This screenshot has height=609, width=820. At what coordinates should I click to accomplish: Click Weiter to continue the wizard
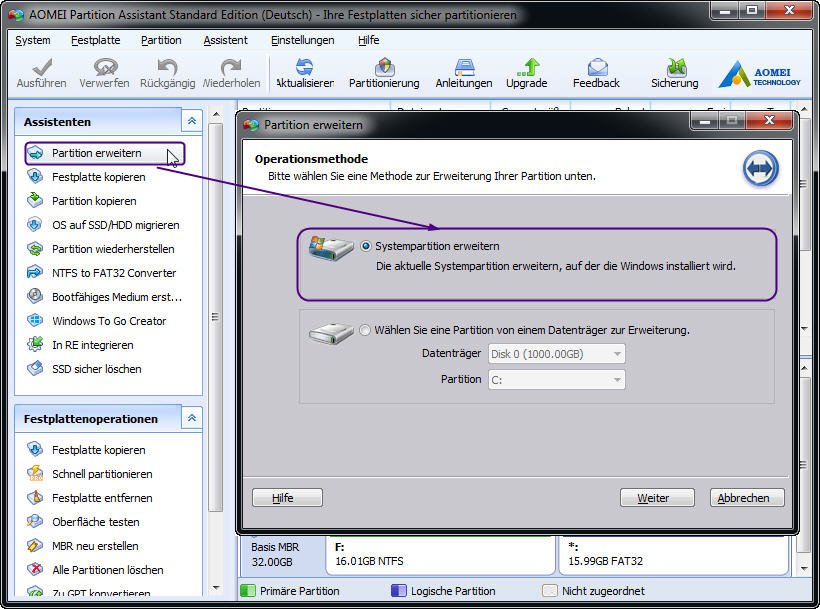(x=657, y=498)
